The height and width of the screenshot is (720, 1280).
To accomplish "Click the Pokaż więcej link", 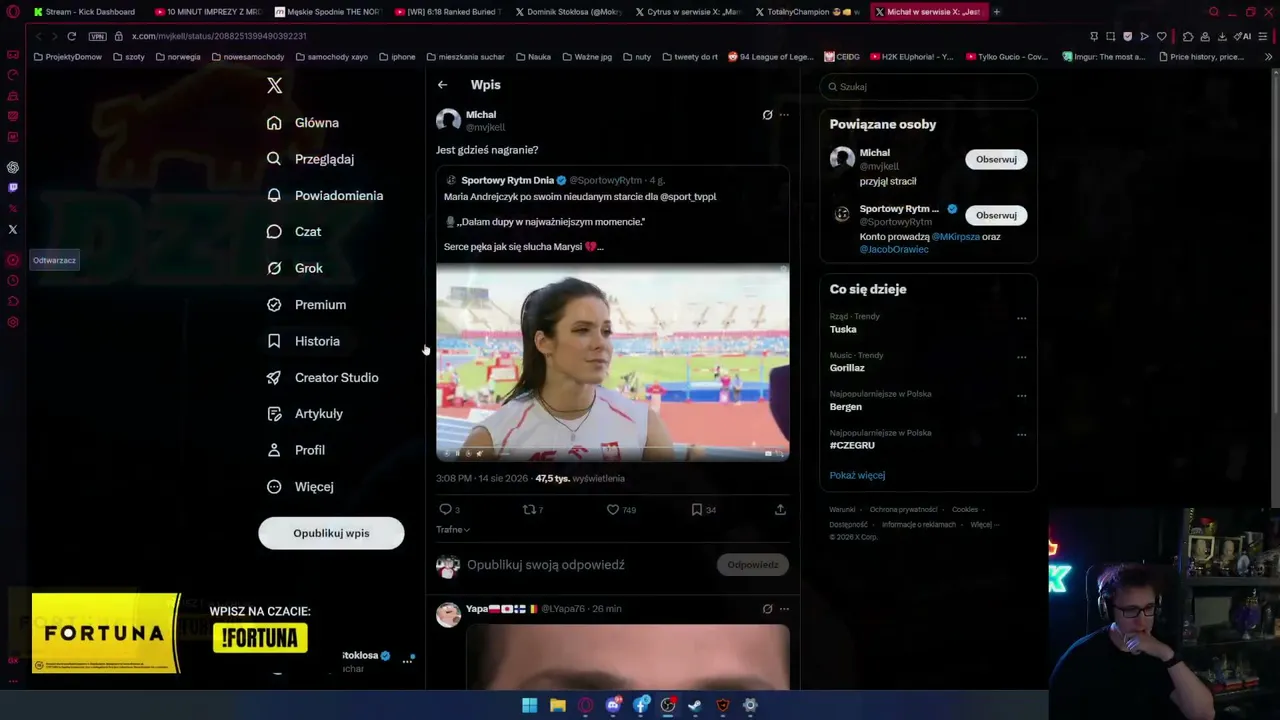I will click(857, 476).
